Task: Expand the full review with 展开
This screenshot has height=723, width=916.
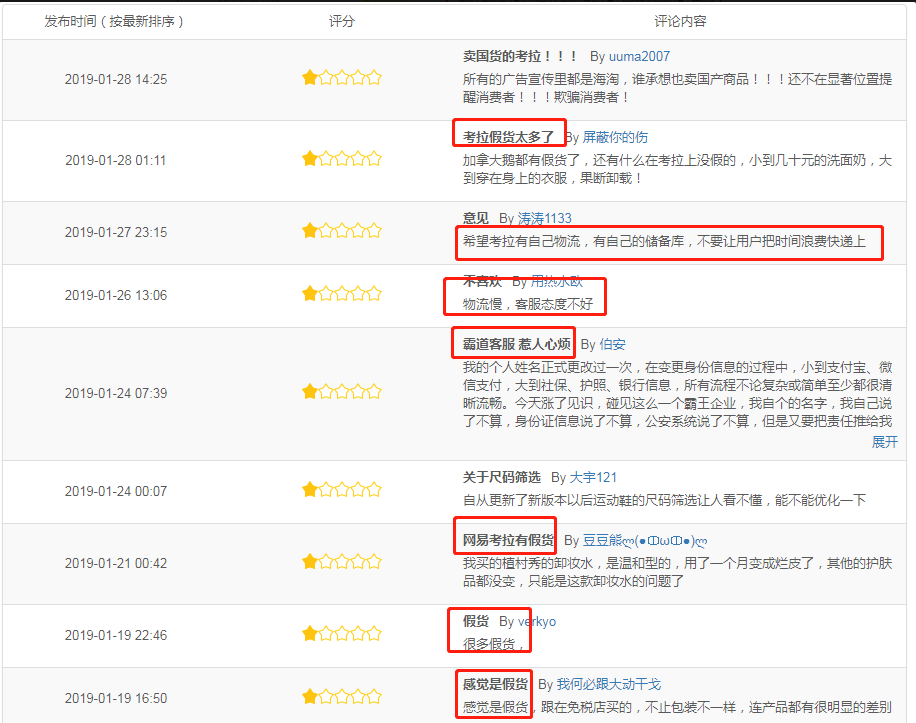Action: [884, 442]
